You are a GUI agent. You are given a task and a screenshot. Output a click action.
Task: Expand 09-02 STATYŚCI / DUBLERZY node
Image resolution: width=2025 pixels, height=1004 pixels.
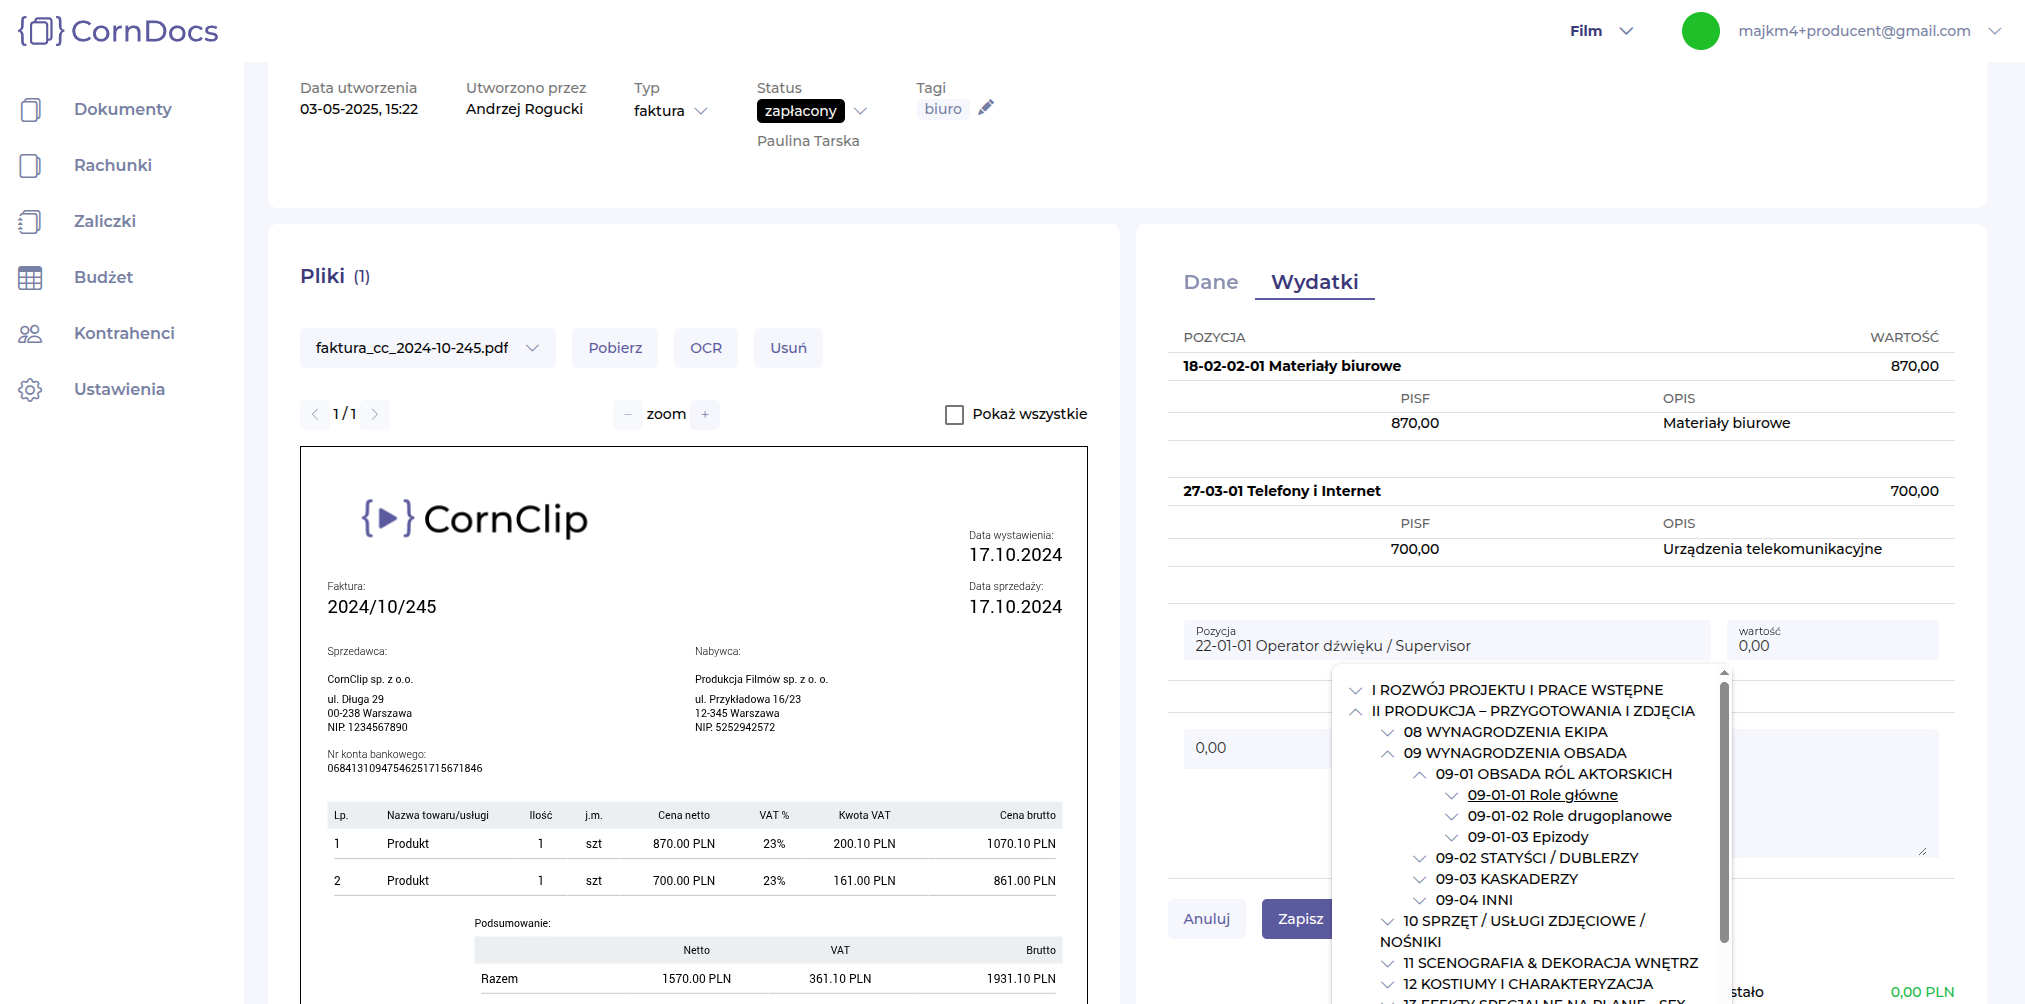coord(1419,858)
